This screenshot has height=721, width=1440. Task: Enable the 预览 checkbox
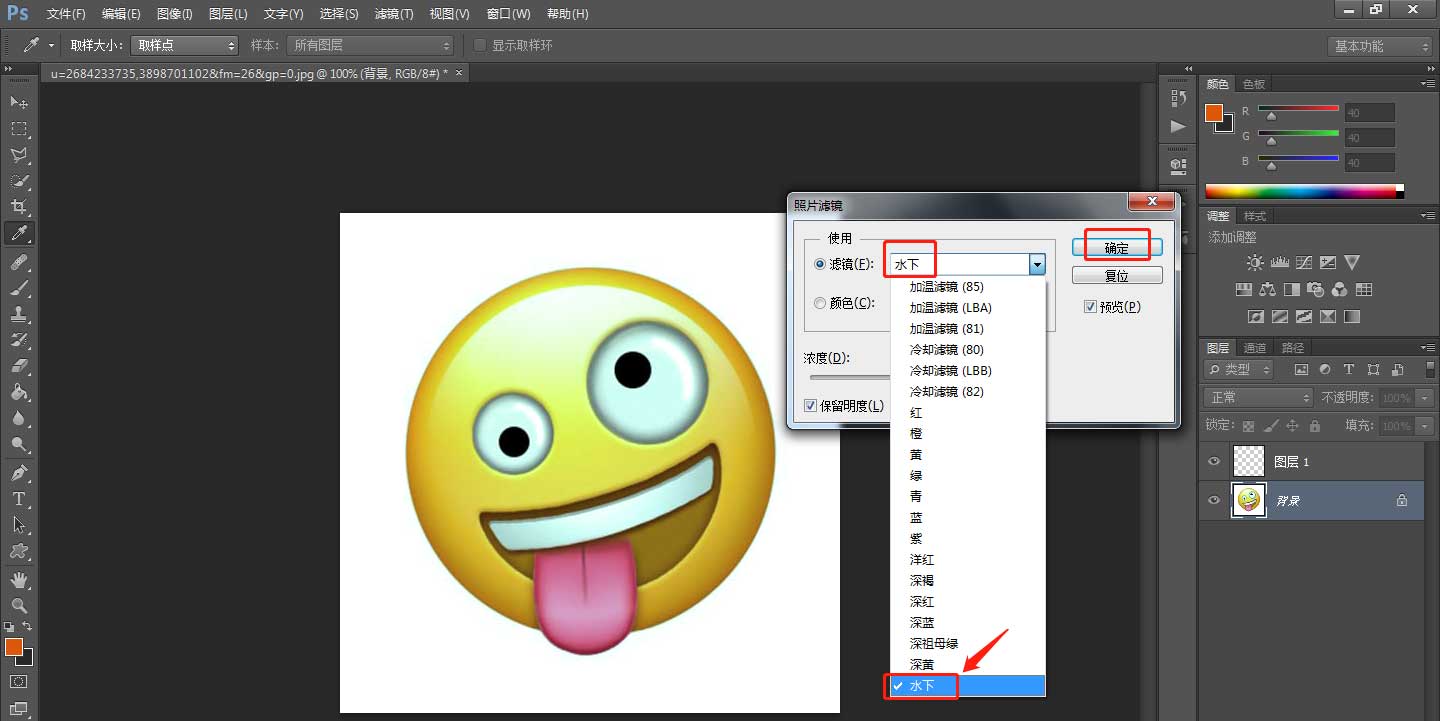click(1090, 306)
